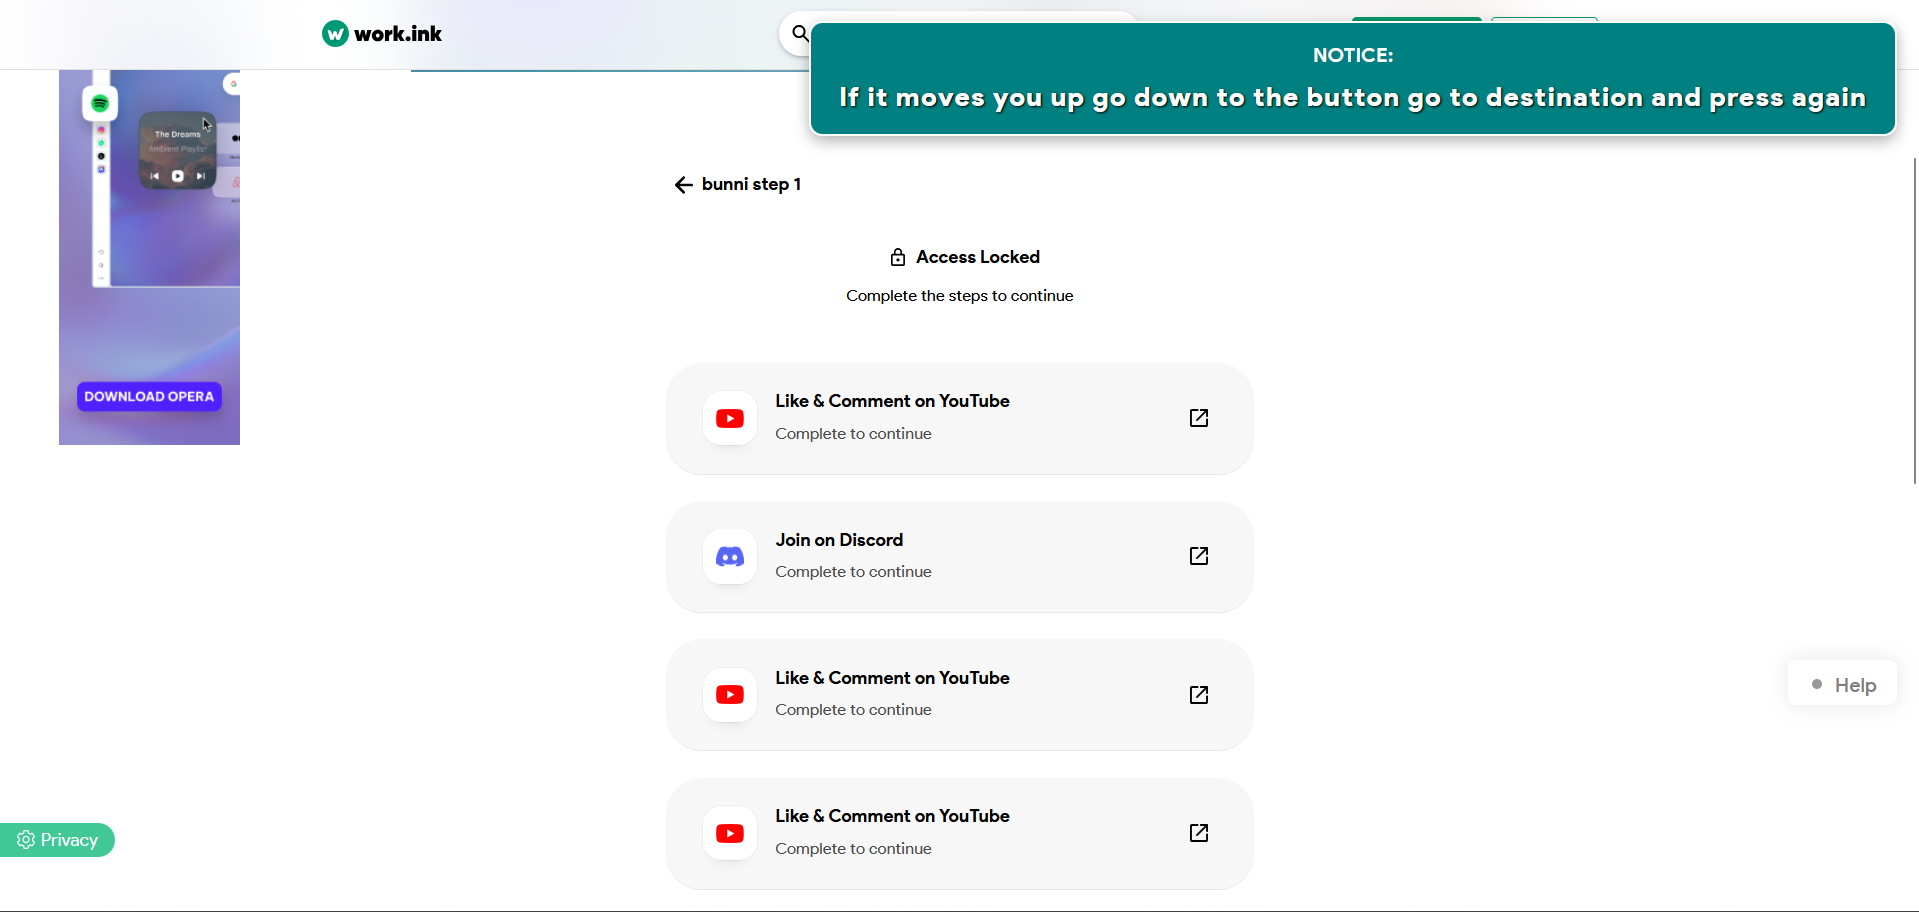This screenshot has height=912, width=1919.
Task: Open the Help widget
Action: (1842, 685)
